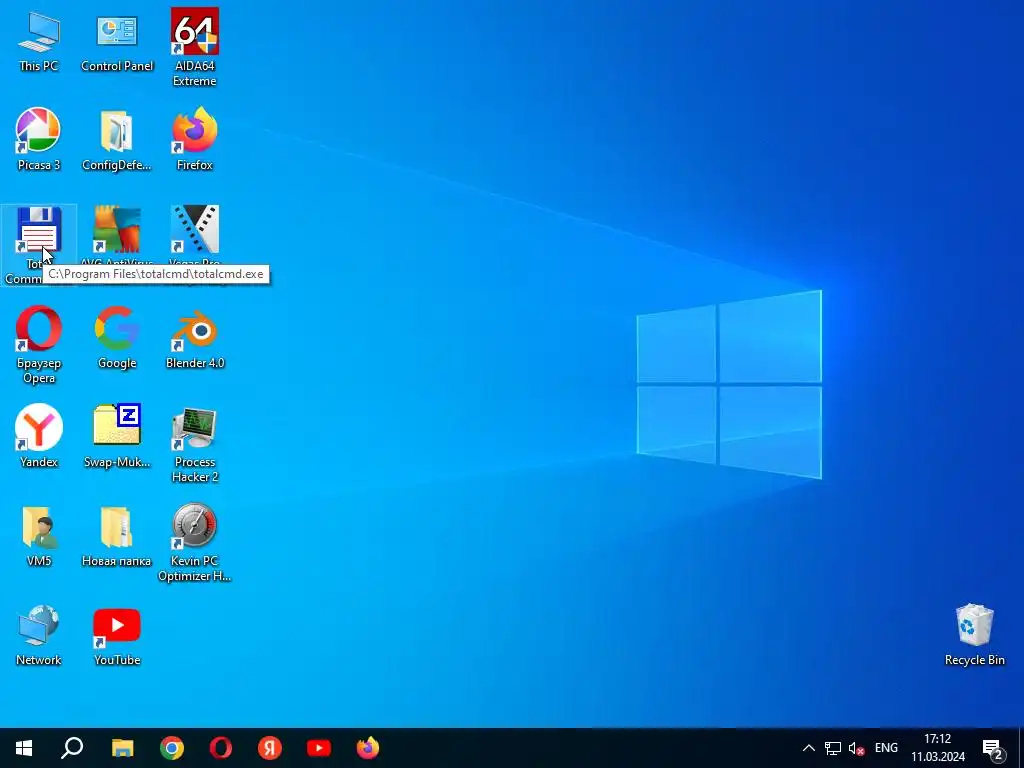Open the muted volume tray icon

tap(856, 748)
